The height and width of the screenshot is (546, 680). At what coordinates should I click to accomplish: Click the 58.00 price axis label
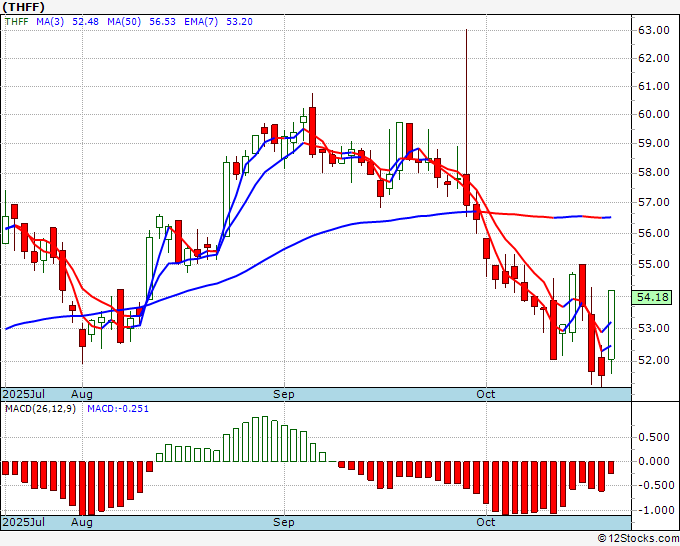[x=654, y=173]
